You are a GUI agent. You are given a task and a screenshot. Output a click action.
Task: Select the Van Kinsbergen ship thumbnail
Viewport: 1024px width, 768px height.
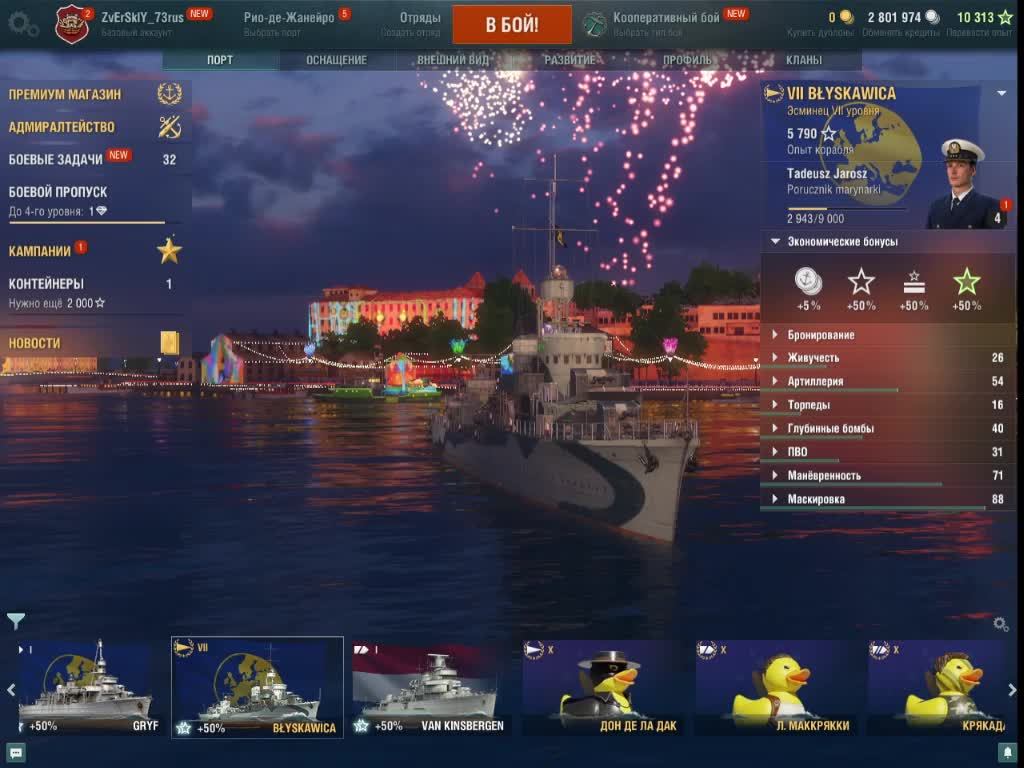pos(428,688)
